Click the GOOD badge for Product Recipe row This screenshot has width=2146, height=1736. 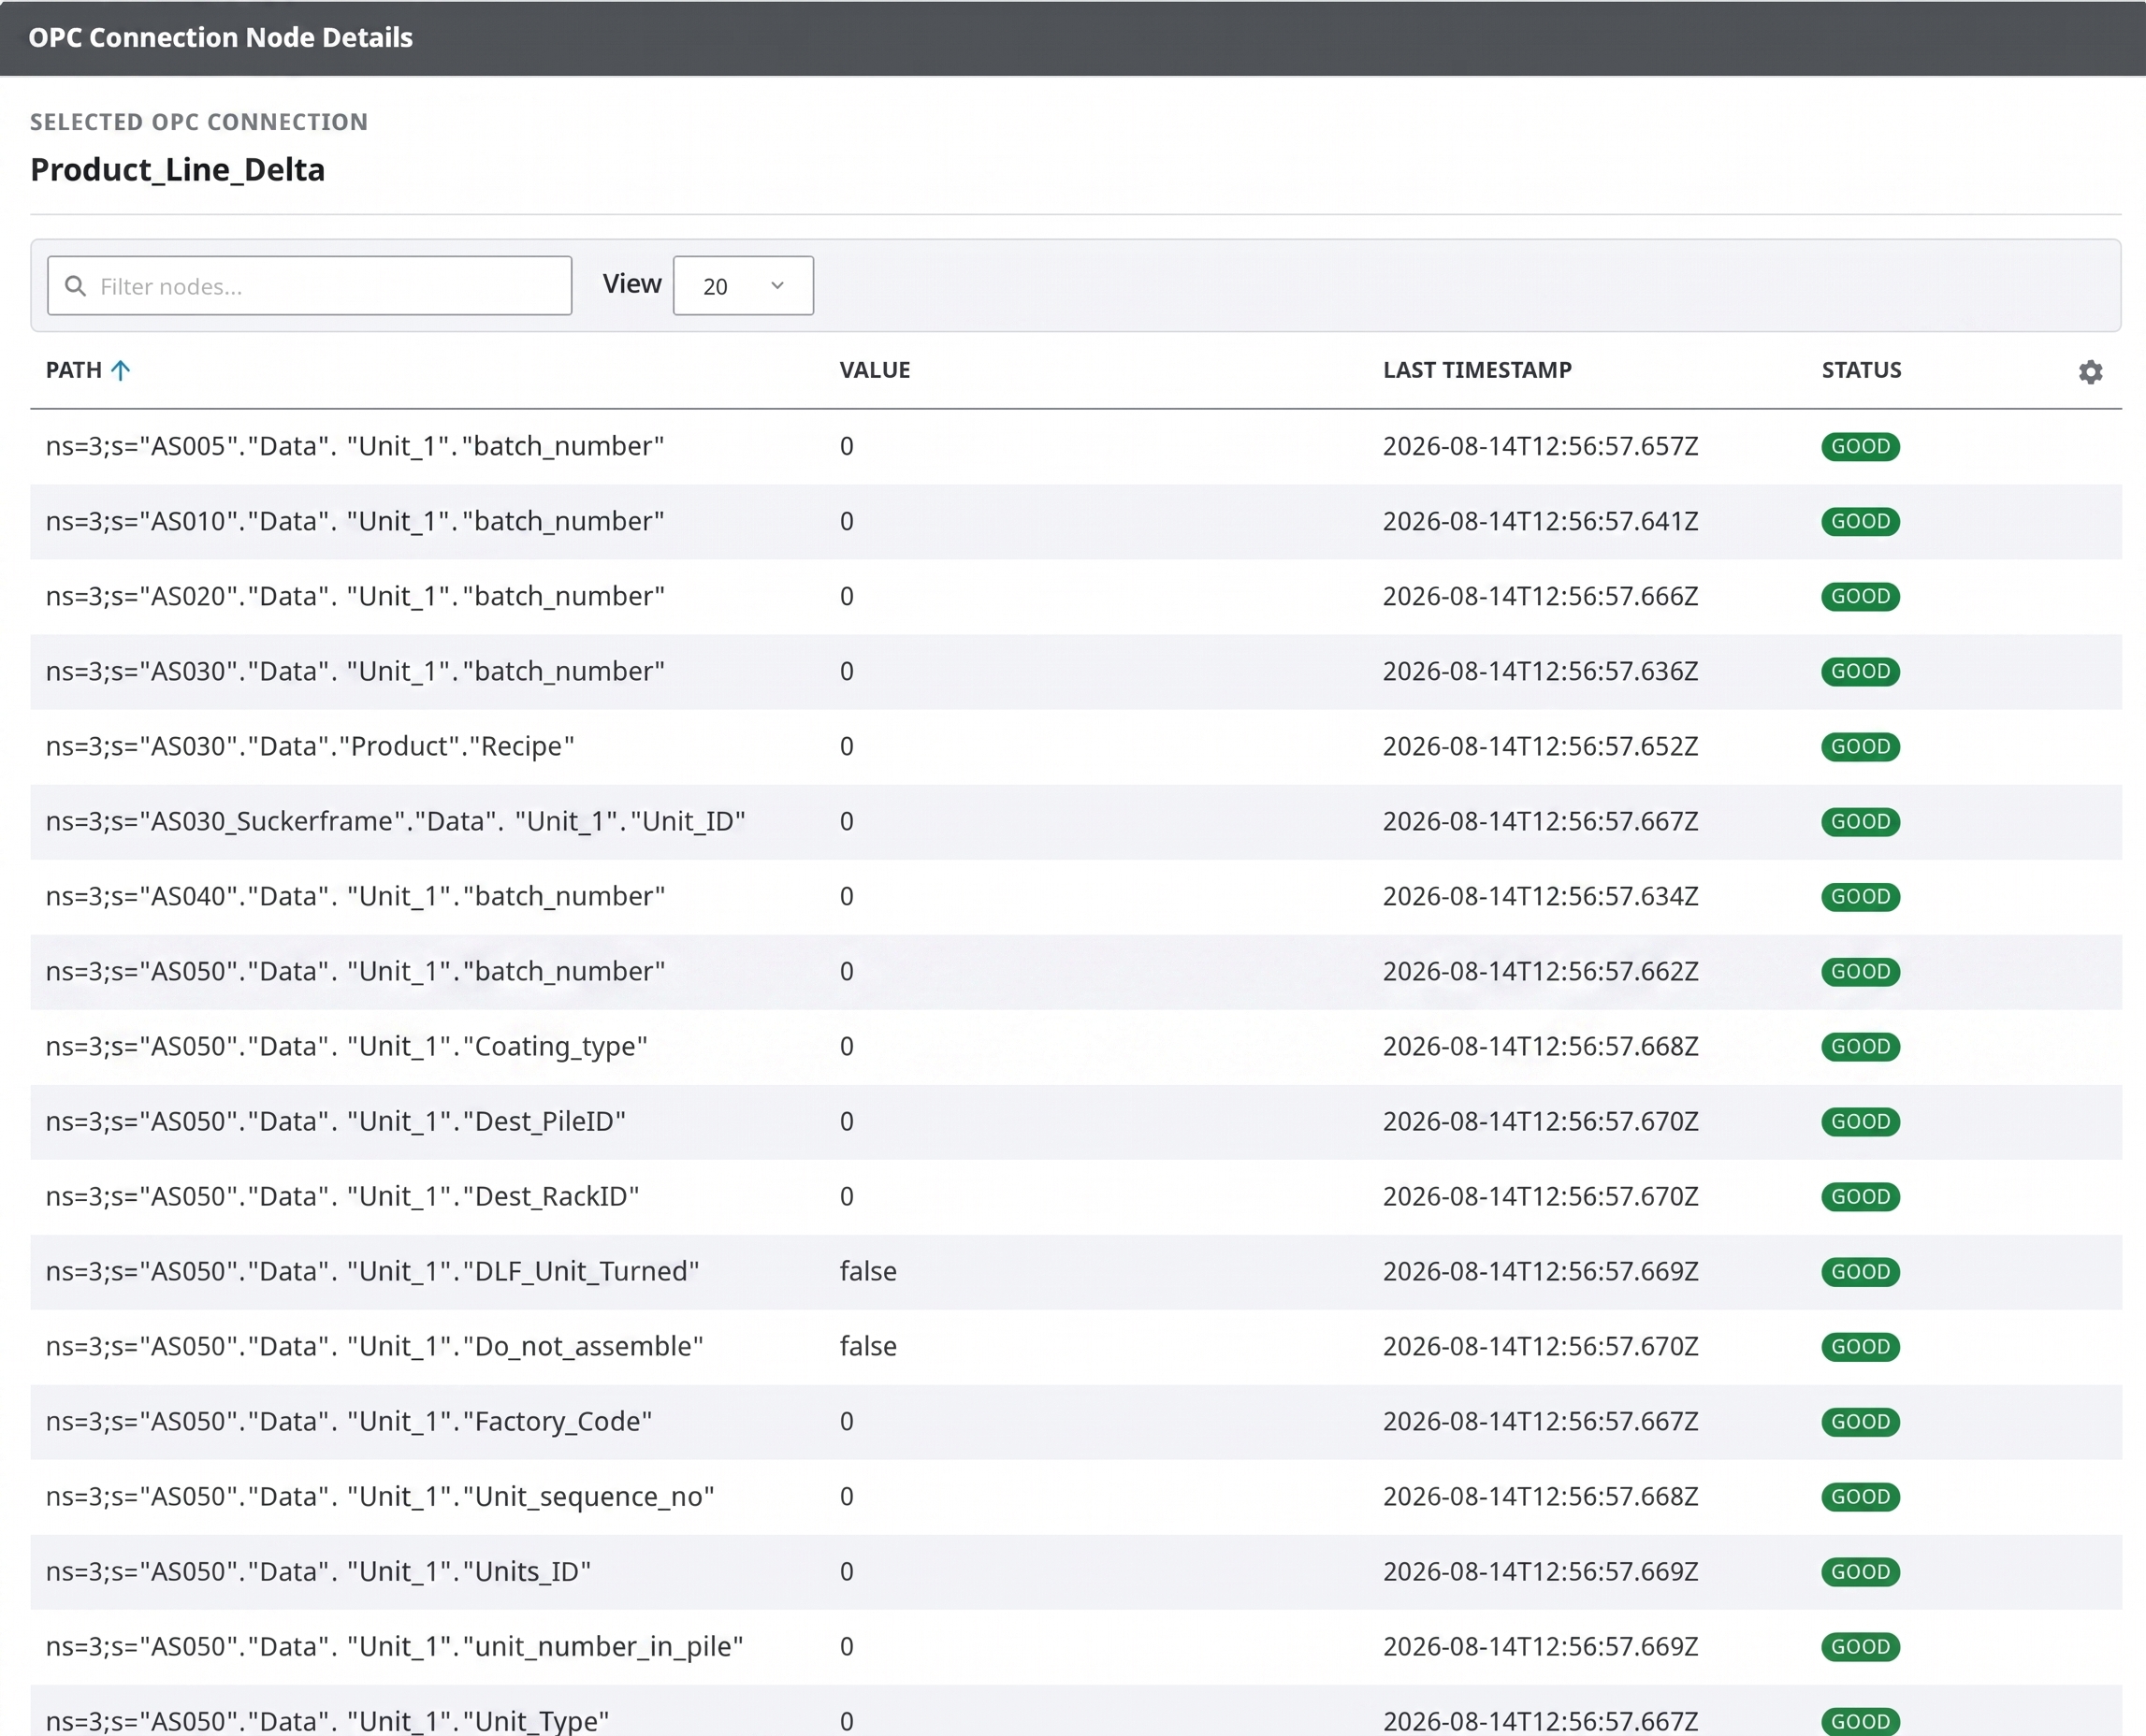[x=1860, y=746]
